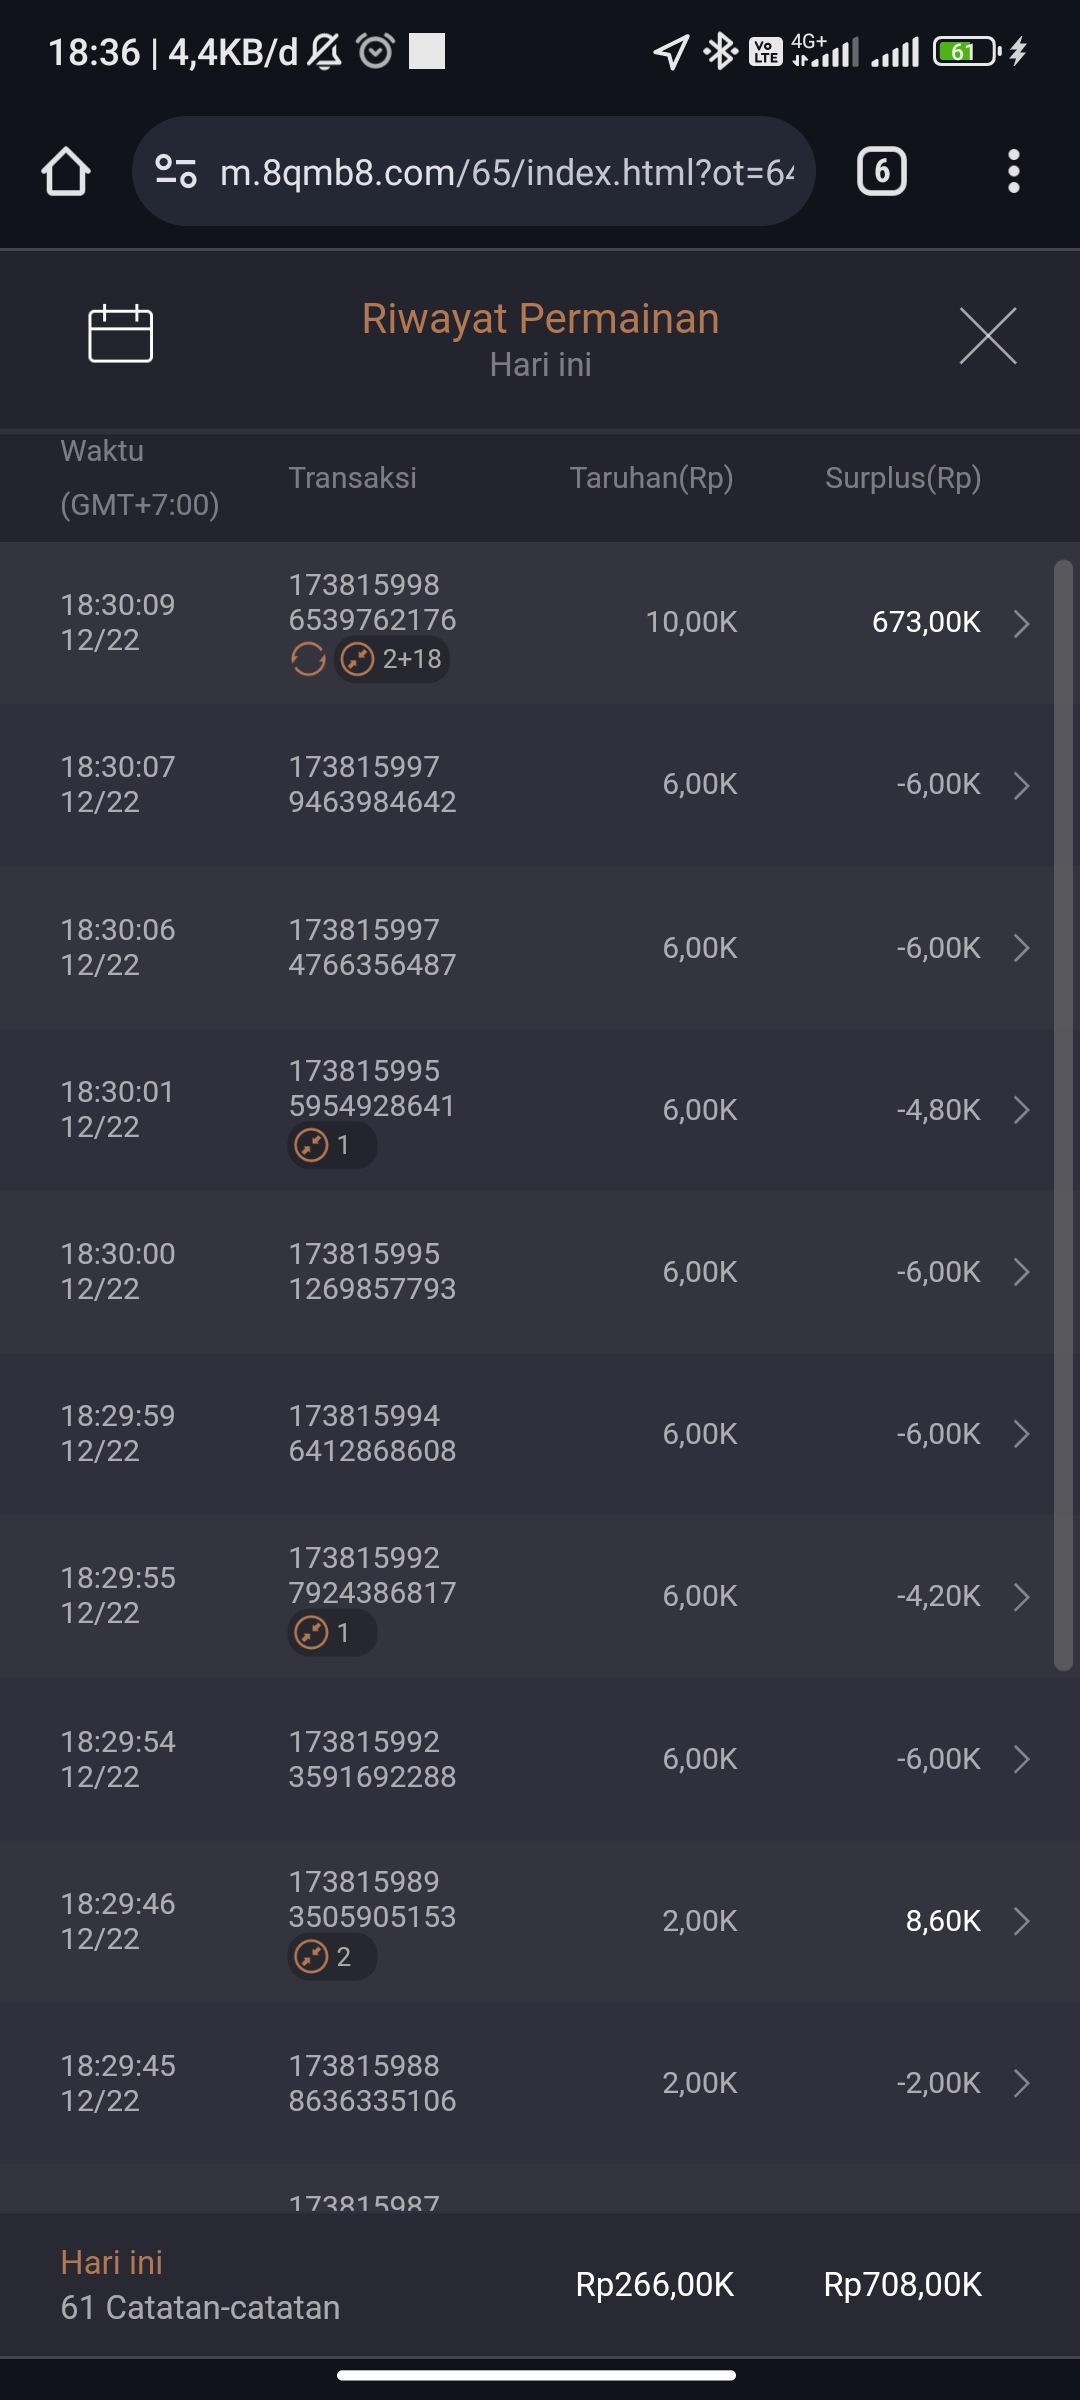Tap the Taruhan(Rp) column header

[651, 478]
